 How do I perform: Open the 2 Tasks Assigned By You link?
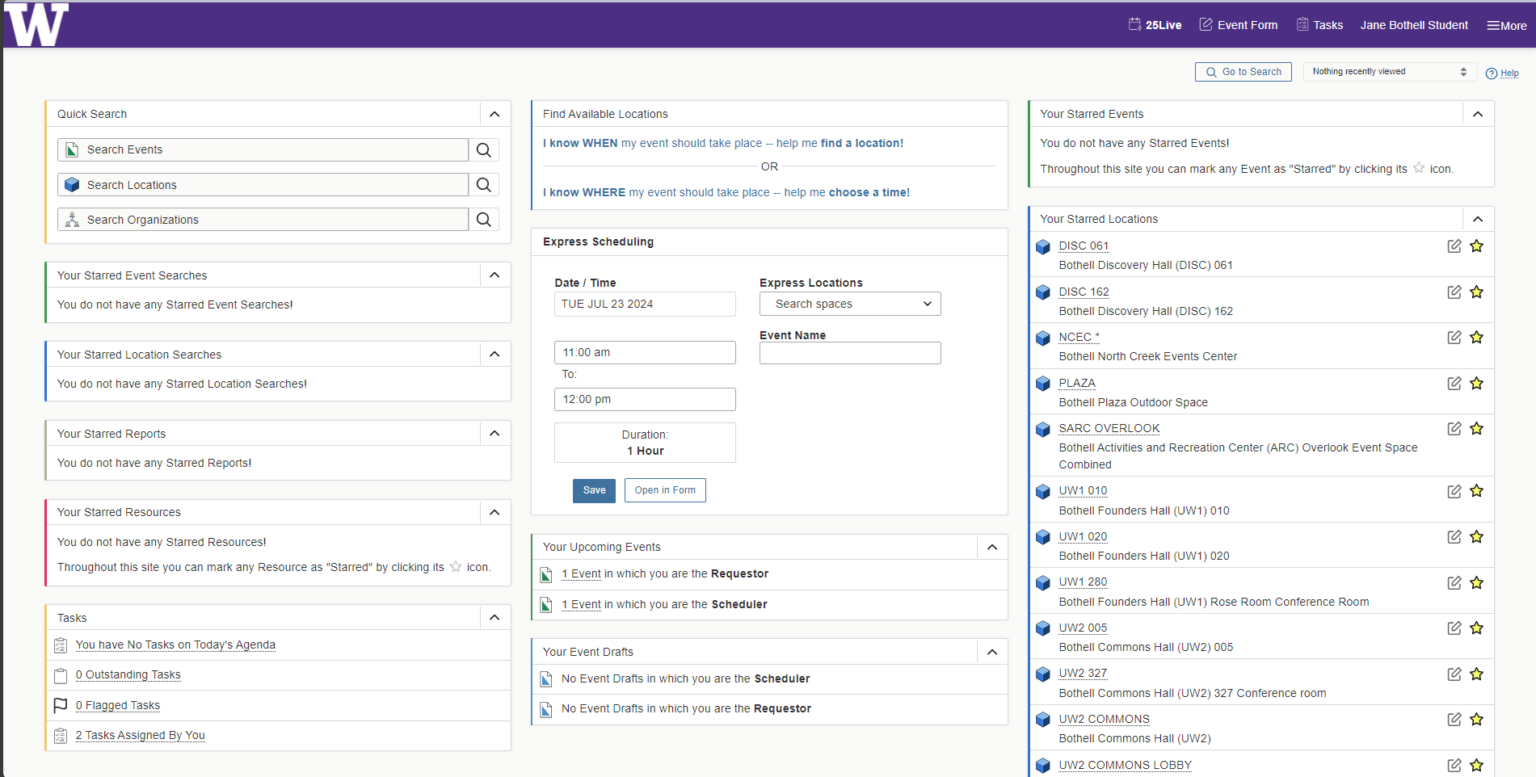click(x=140, y=735)
